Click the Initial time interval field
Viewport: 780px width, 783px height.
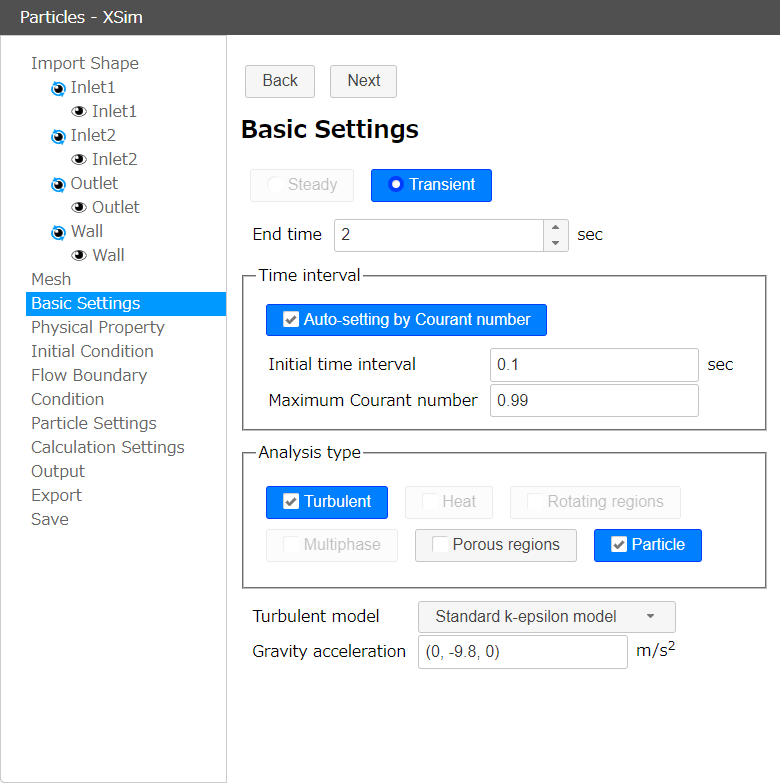tap(594, 365)
